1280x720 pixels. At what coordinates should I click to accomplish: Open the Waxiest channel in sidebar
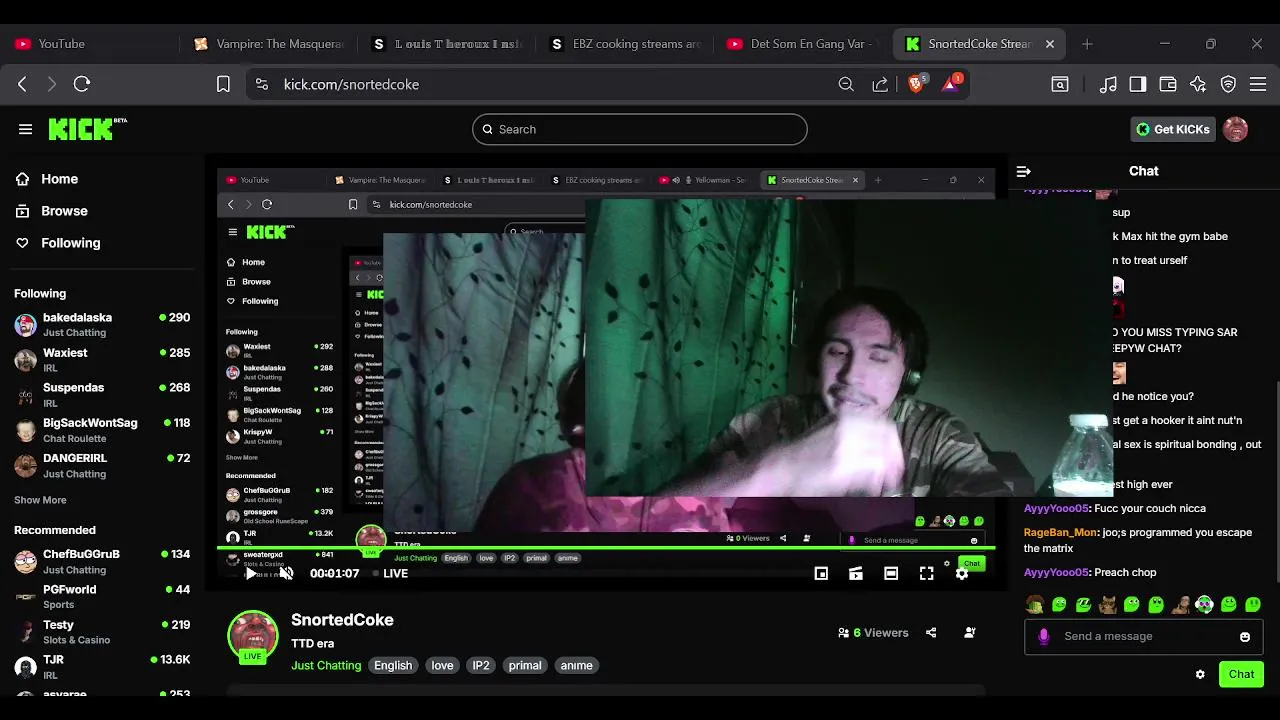point(102,360)
